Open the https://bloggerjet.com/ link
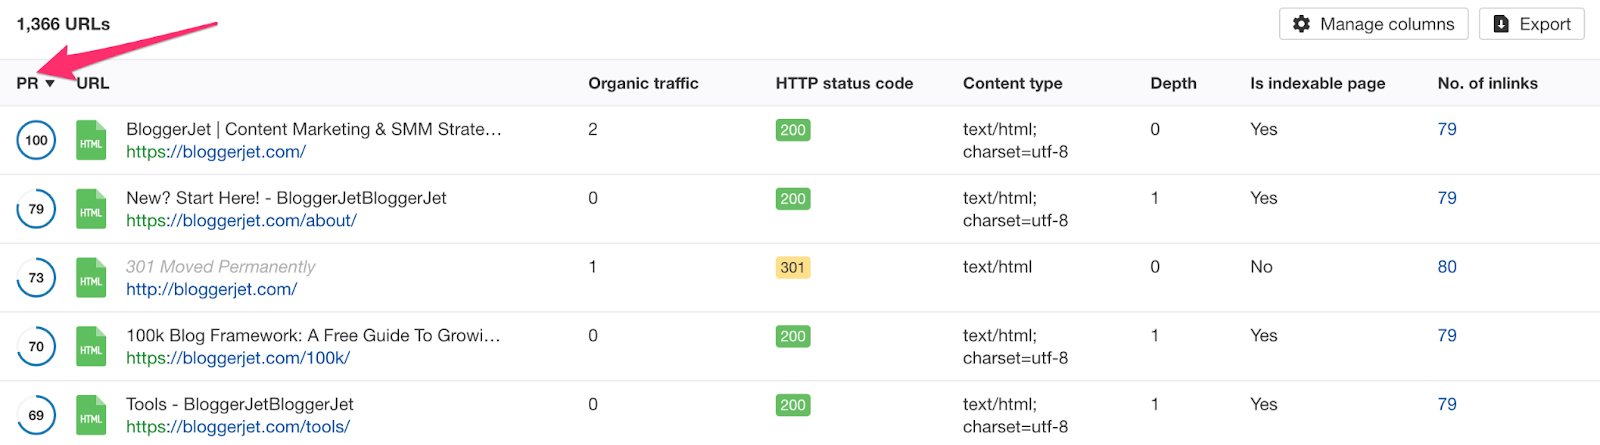 (216, 152)
